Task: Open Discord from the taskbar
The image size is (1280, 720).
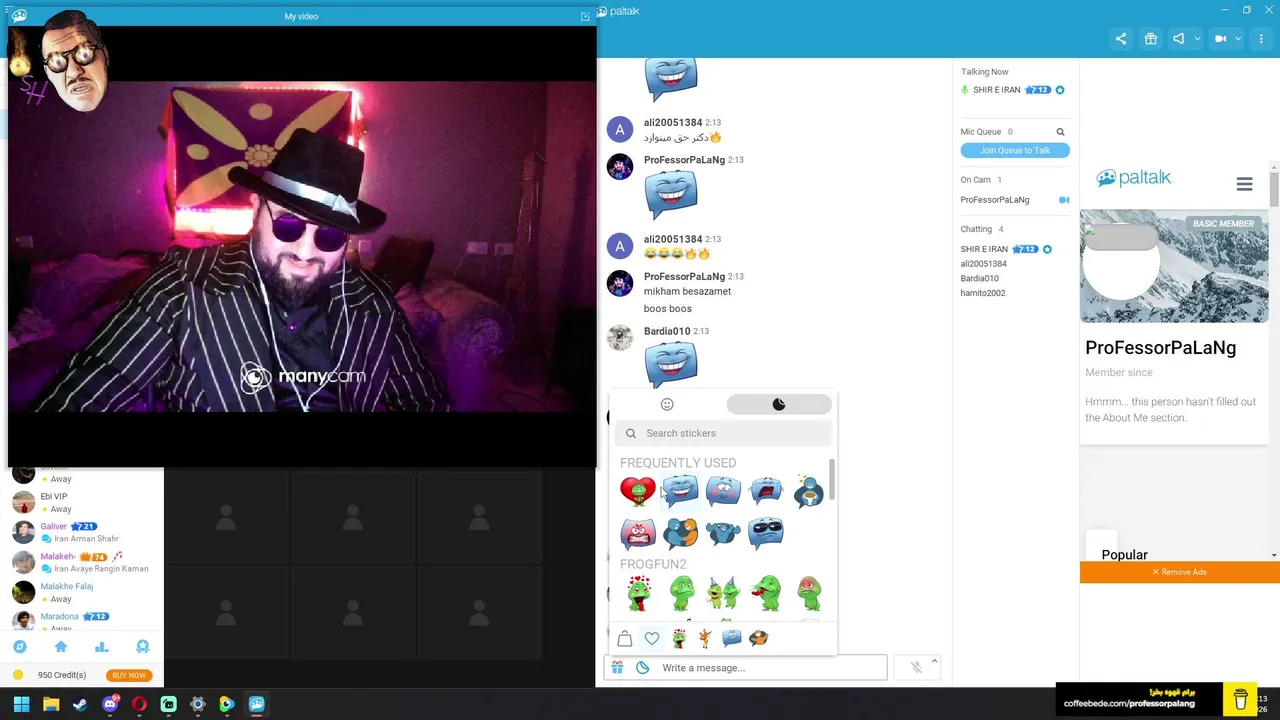Action: pos(110,704)
